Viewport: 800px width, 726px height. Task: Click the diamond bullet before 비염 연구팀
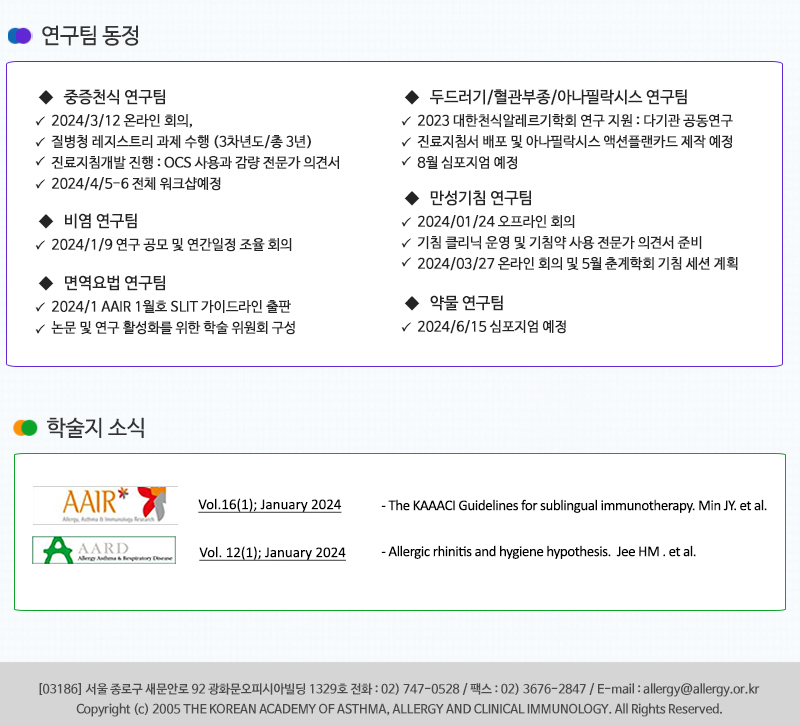click(44, 220)
